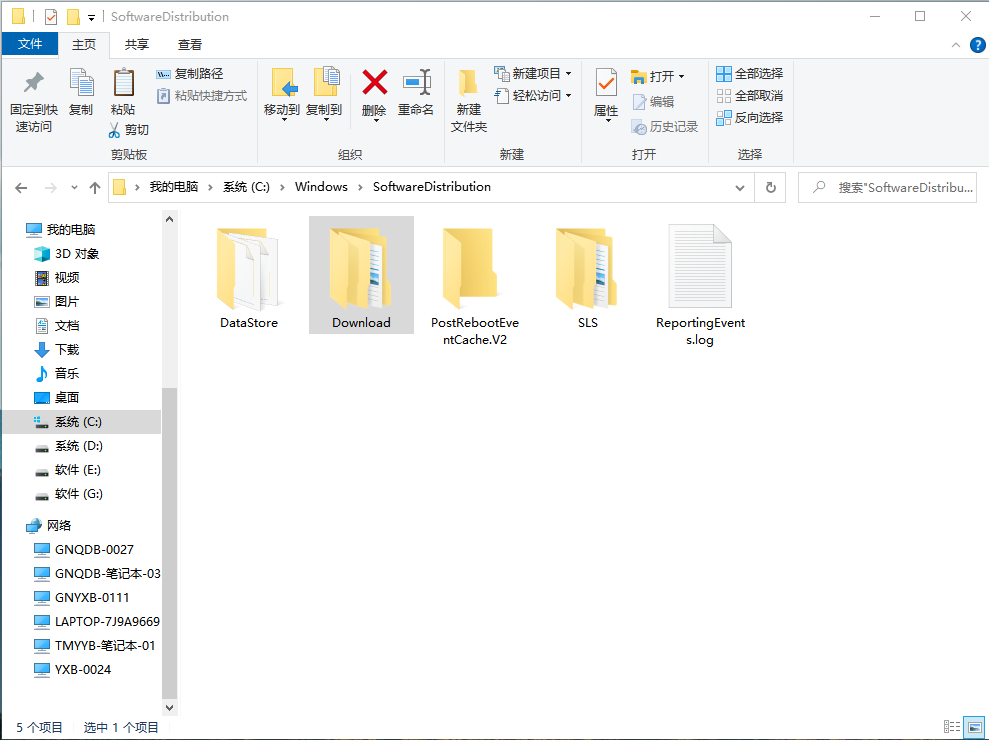Screen dimensions: 989x740
Task: Click the red Delete (删除) icon
Action: pyautogui.click(x=374, y=83)
